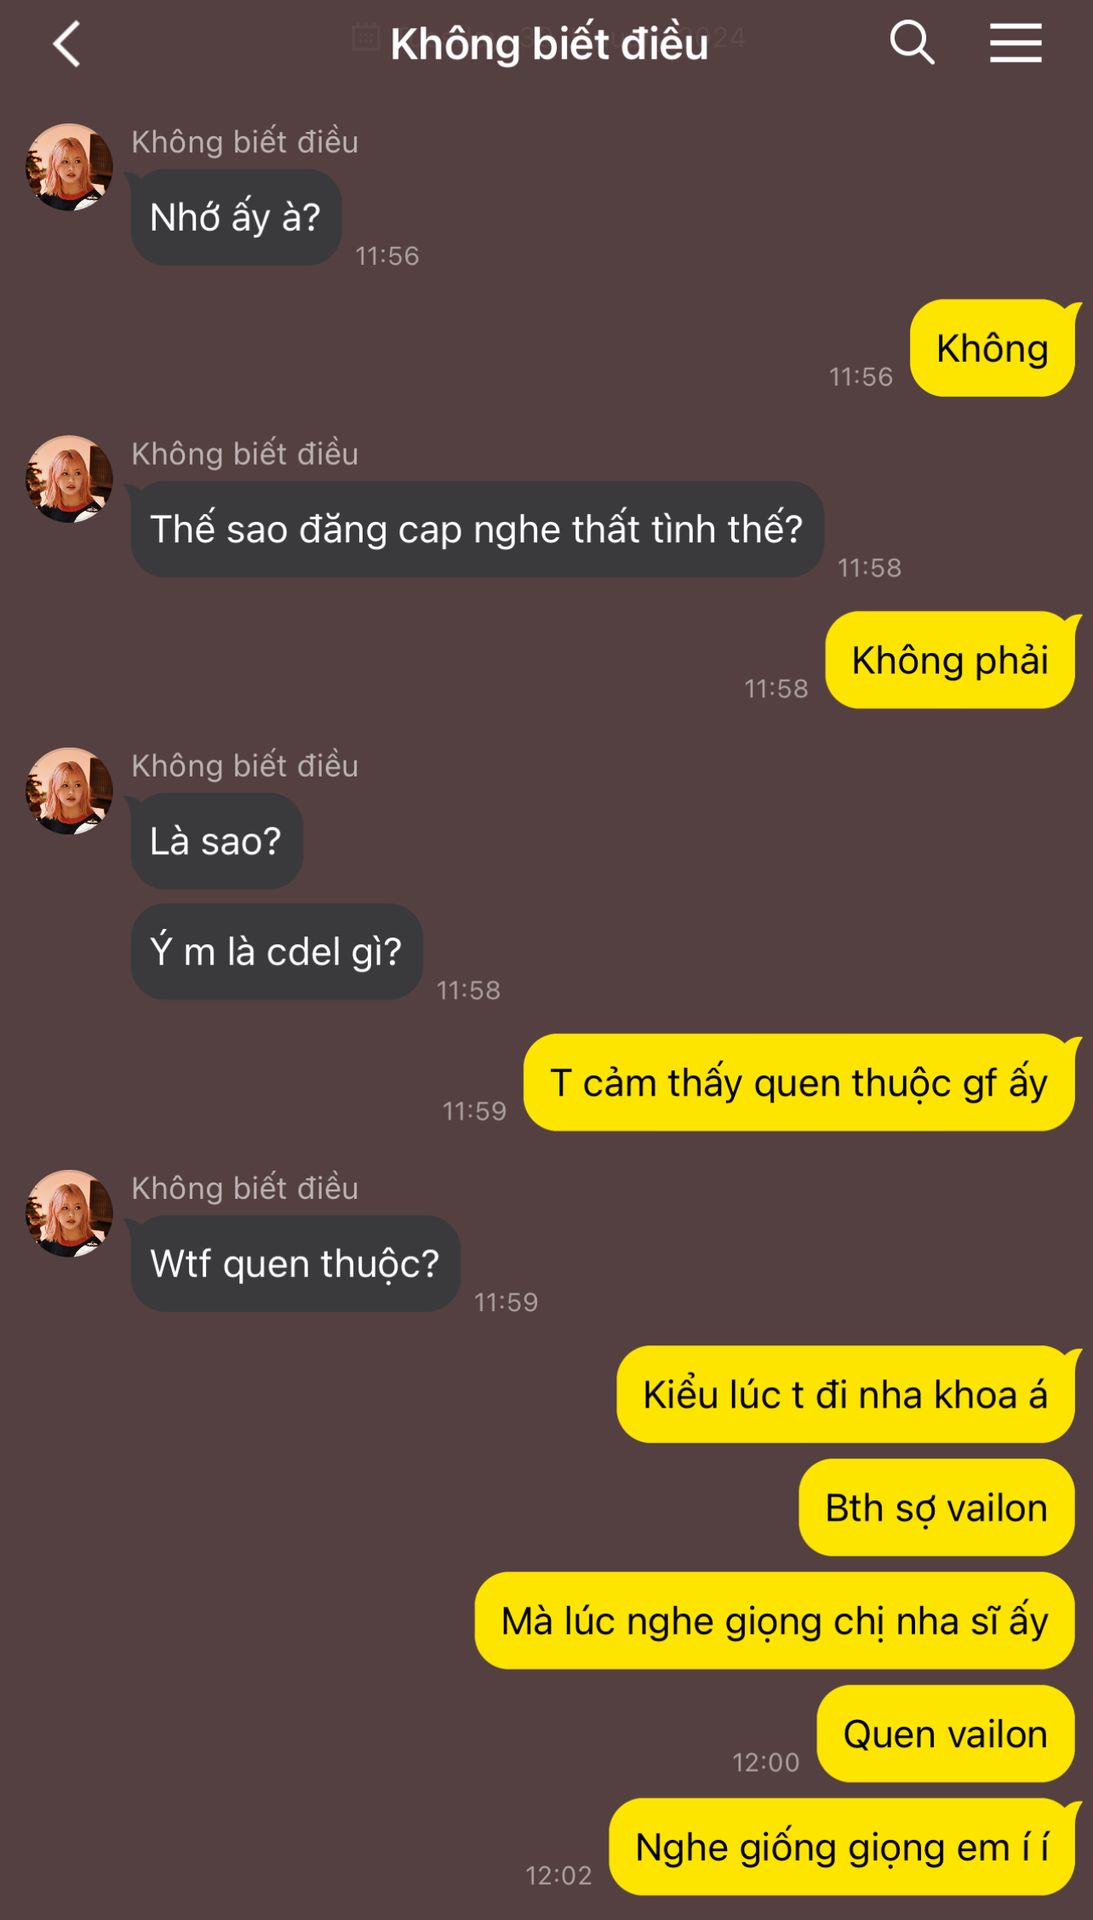This screenshot has width=1093, height=1920.
Task: Tap the calendar icon behind the title
Action: point(366,37)
